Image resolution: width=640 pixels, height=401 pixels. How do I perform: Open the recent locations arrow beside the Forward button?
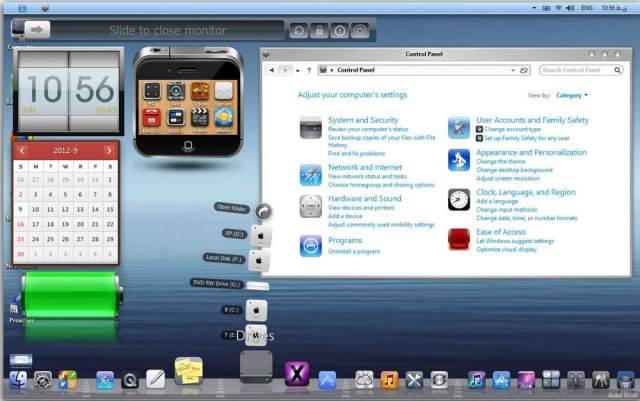pyautogui.click(x=298, y=71)
